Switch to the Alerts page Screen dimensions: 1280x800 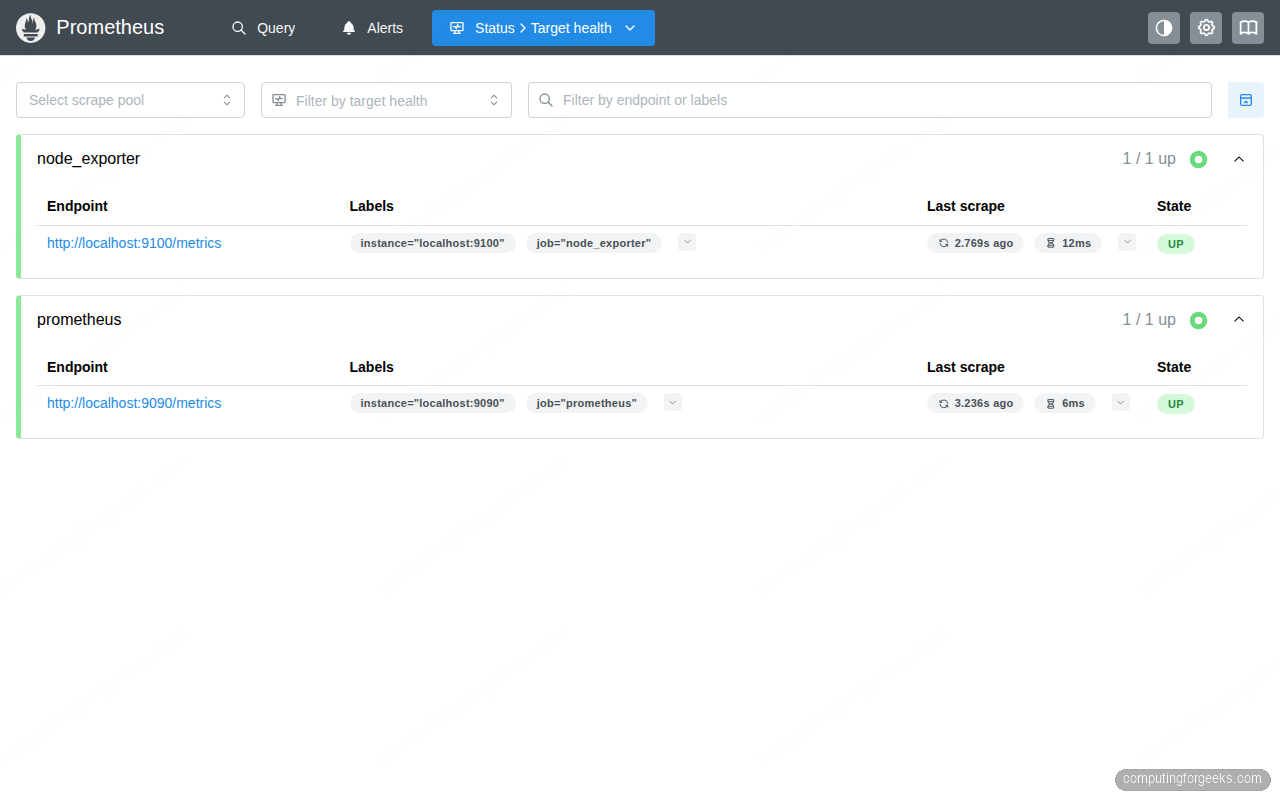(x=371, y=28)
